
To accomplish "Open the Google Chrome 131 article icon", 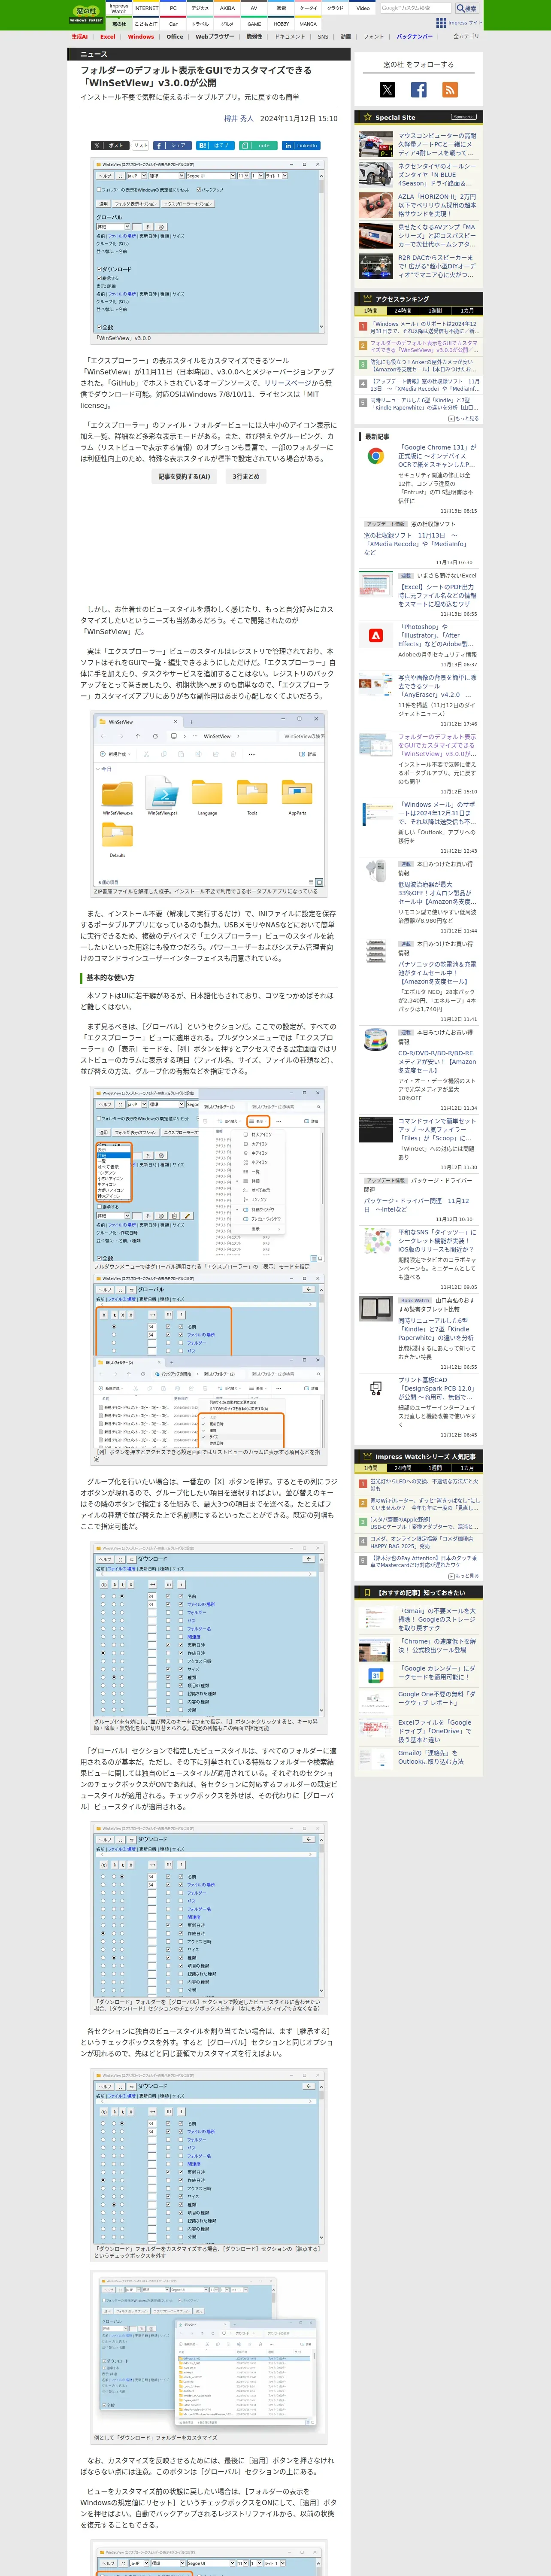I will click(376, 457).
